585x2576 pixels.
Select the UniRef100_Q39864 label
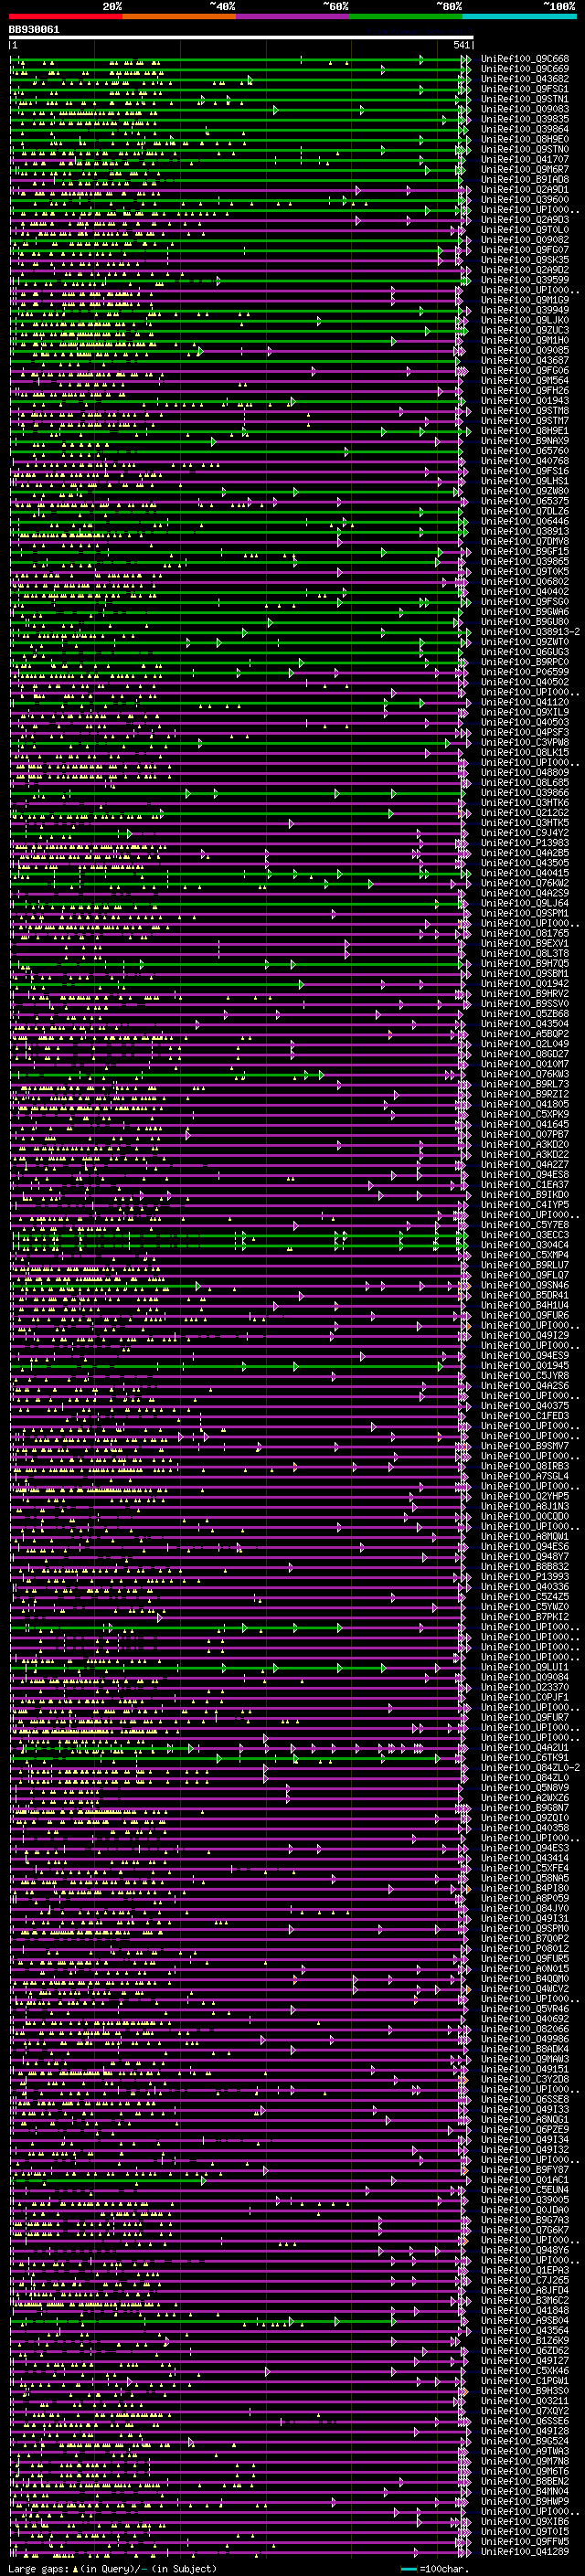coord(525,129)
